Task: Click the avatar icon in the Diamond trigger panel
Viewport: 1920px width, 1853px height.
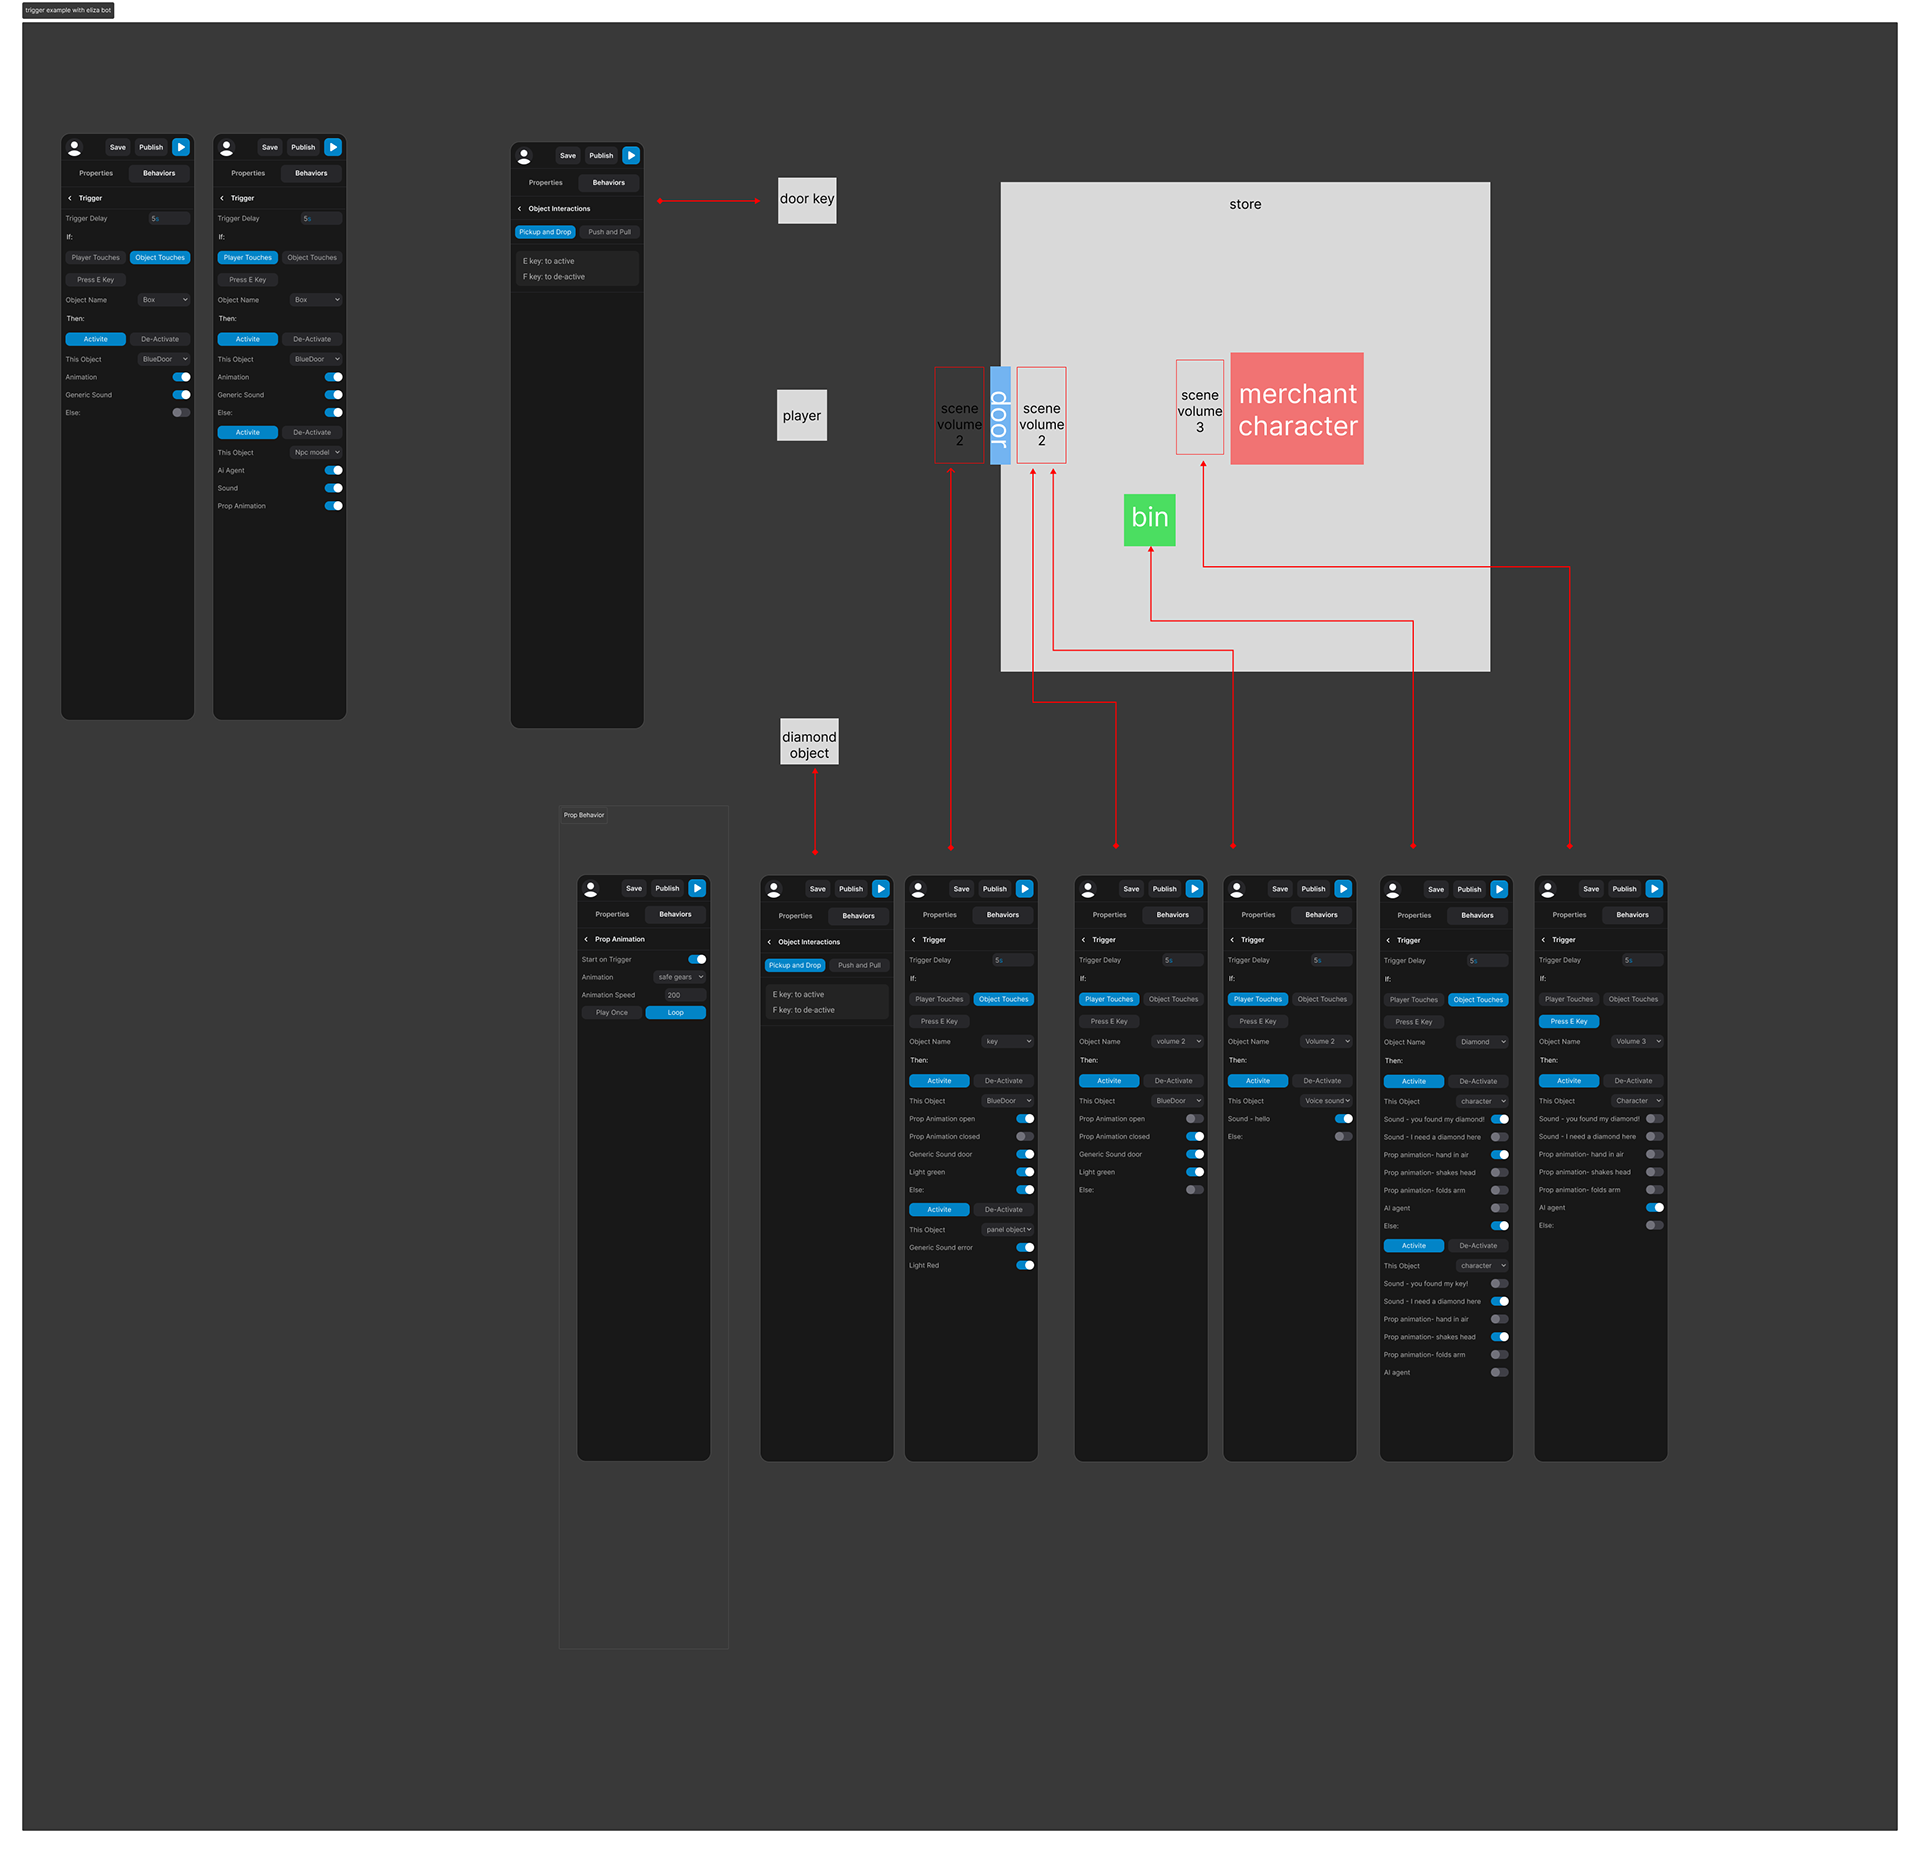Action: [x=1393, y=889]
